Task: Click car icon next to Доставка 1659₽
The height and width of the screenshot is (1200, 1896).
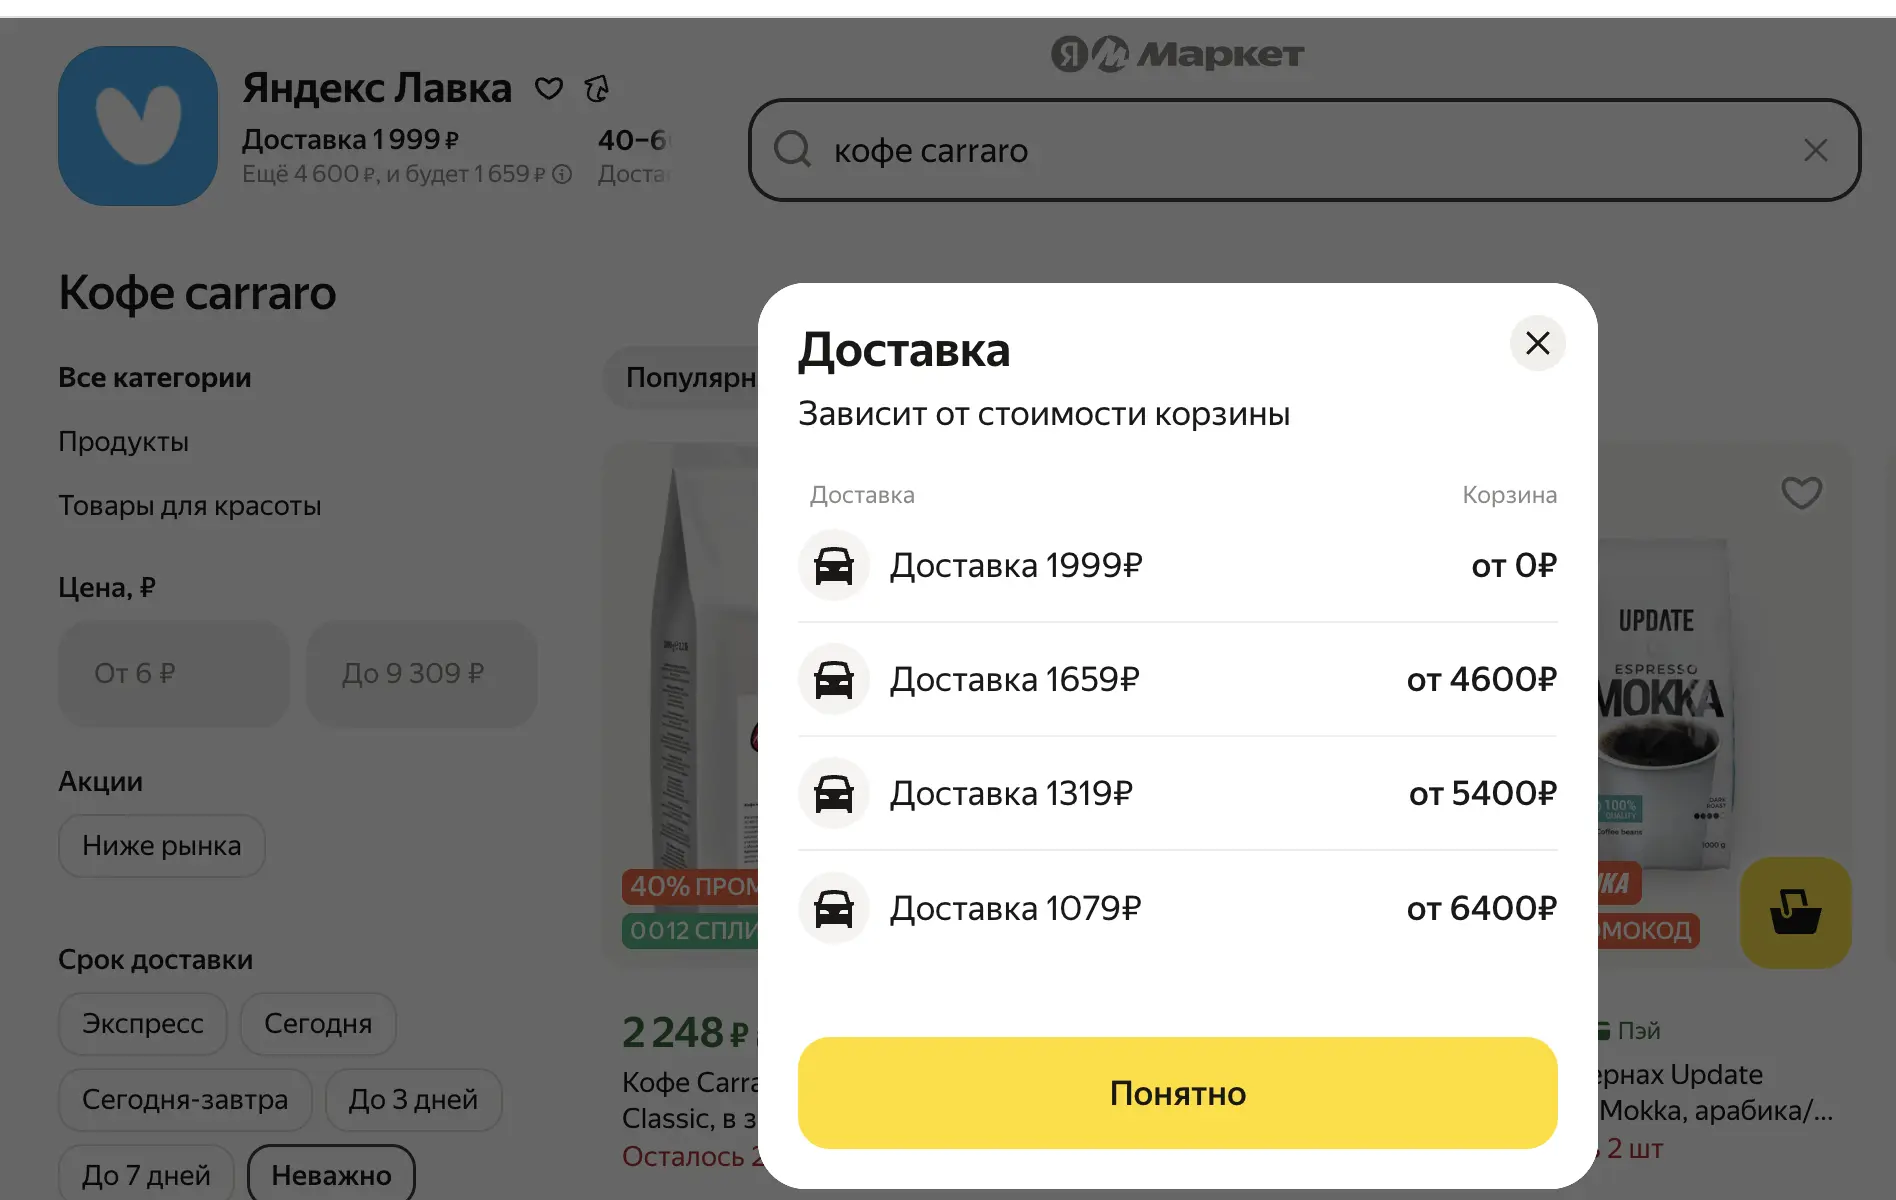Action: coord(834,680)
